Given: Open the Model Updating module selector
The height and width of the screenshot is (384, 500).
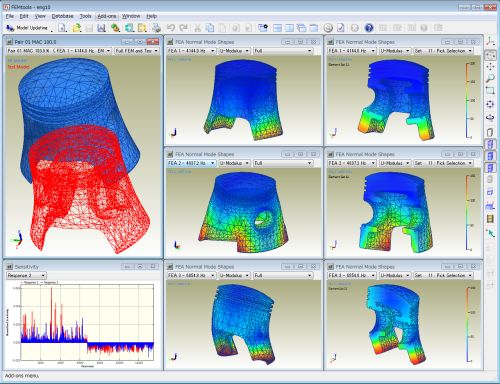Looking at the screenshot, I should tap(29, 28).
